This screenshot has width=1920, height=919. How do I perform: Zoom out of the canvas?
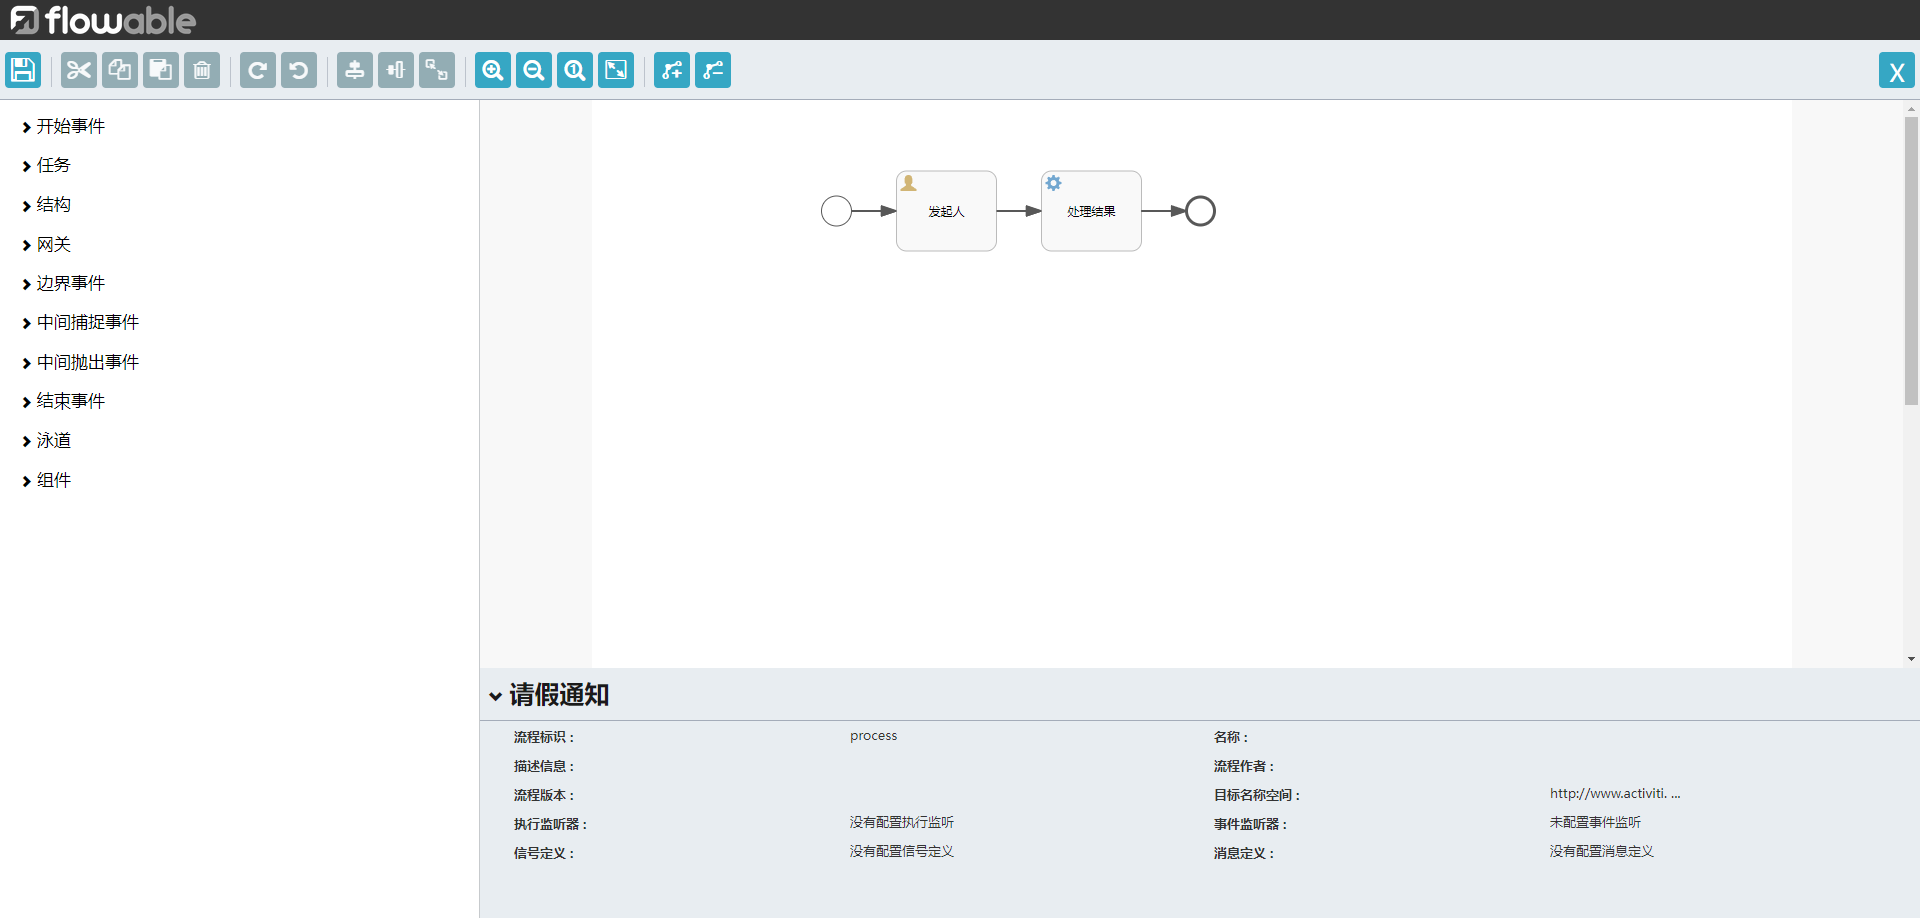click(533, 70)
